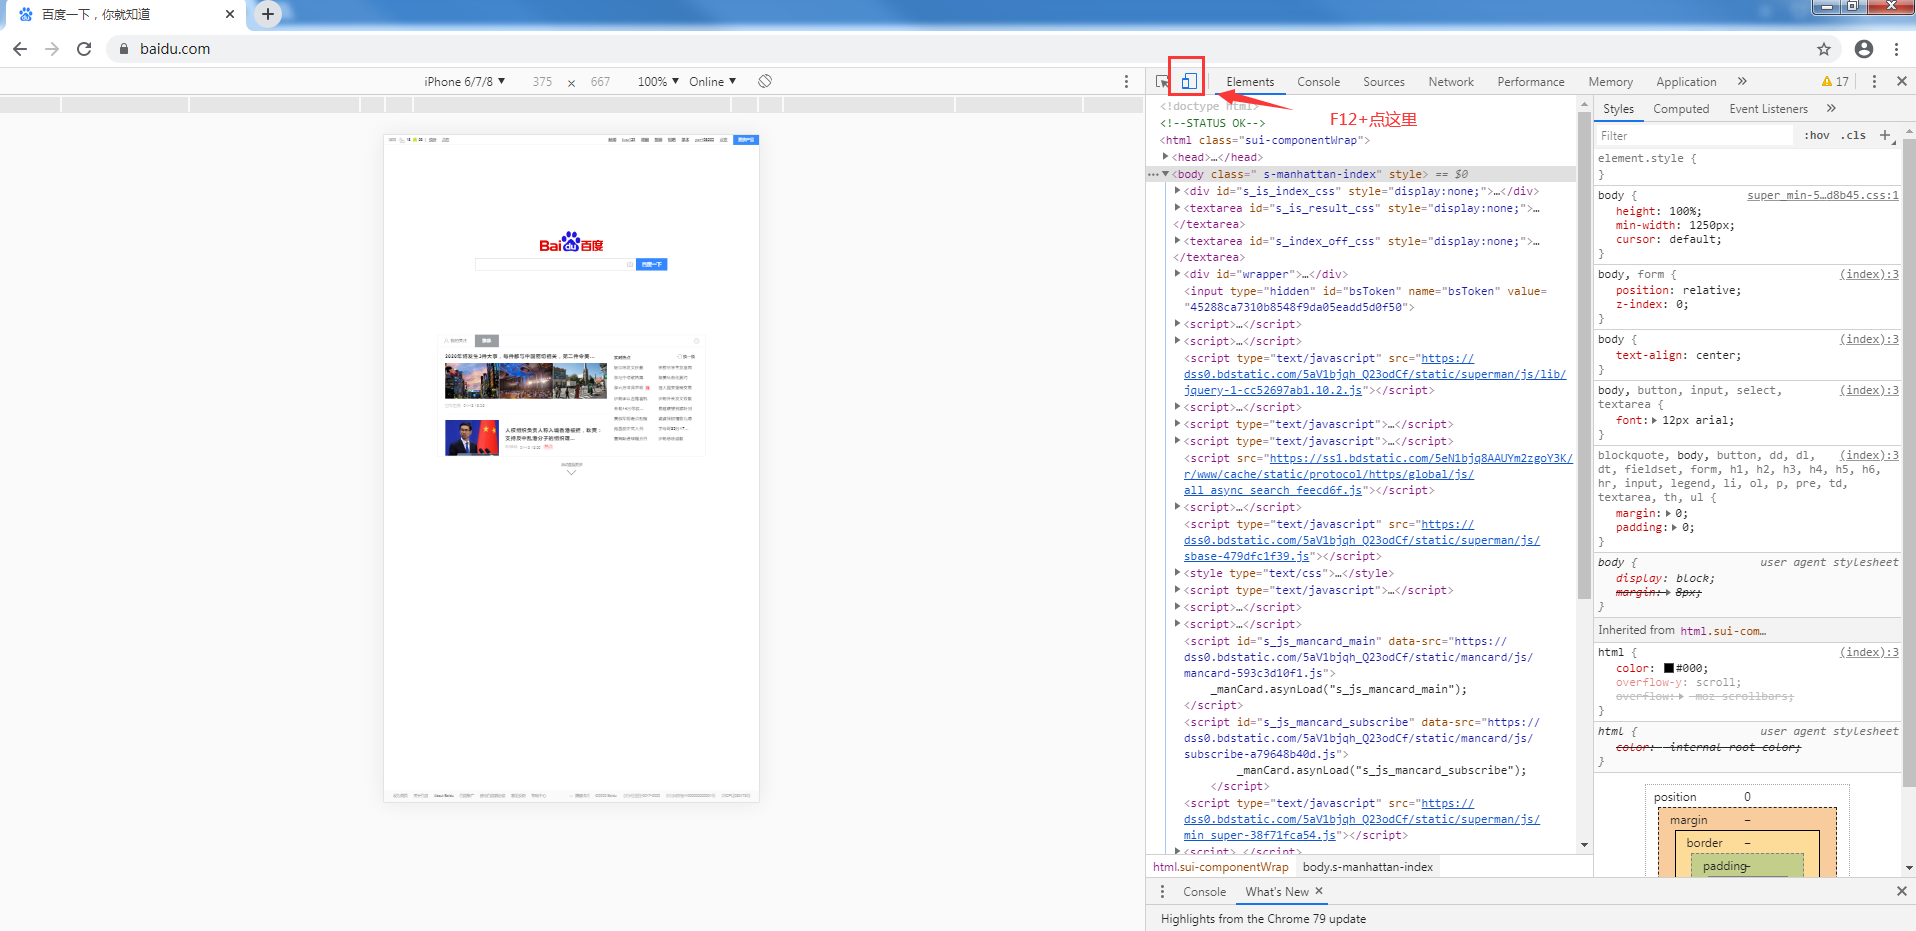The image size is (1916, 931).
Task: Add a new style rule
Action: tap(1885, 135)
